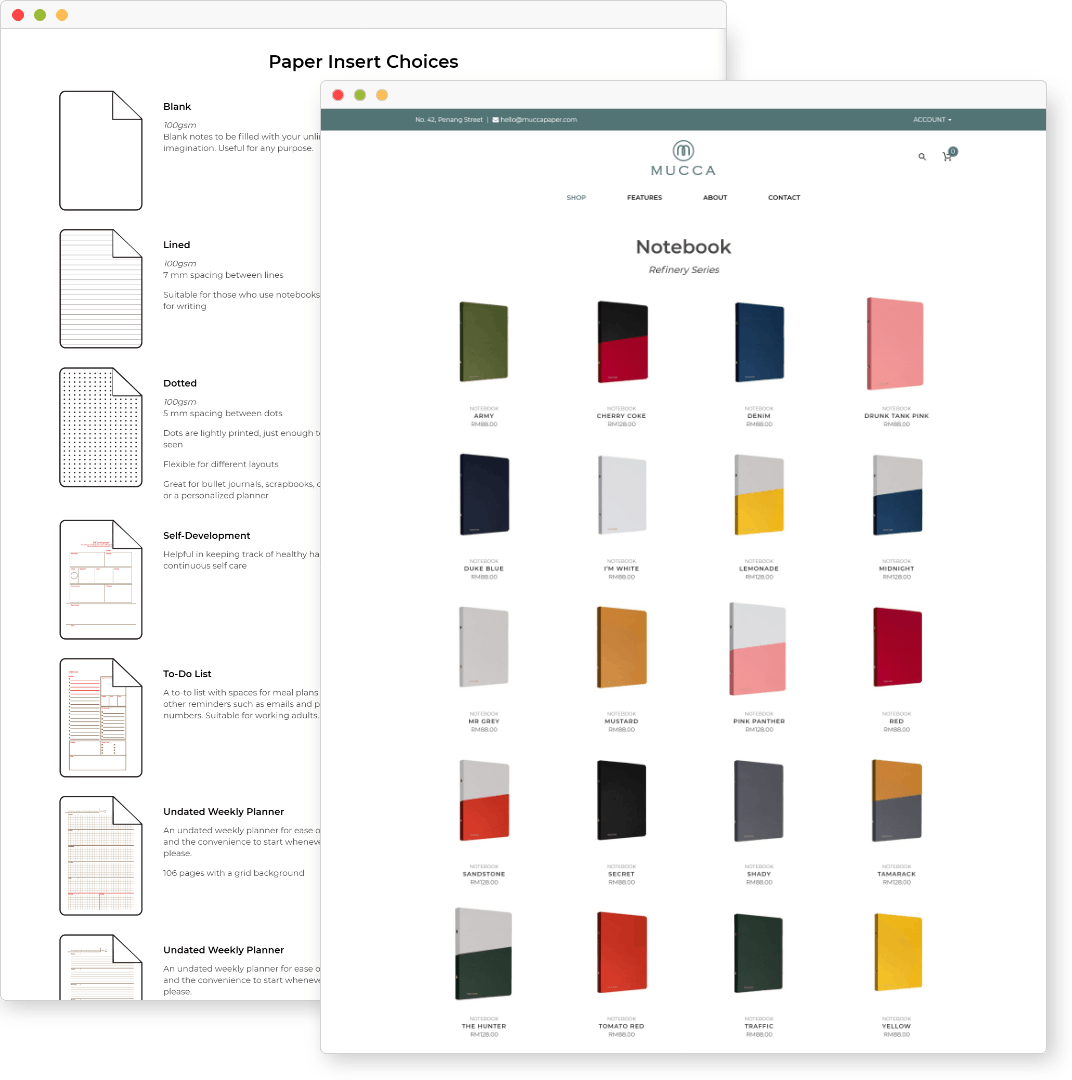Click the Lined heading in Paper Insert window

pyautogui.click(x=176, y=245)
